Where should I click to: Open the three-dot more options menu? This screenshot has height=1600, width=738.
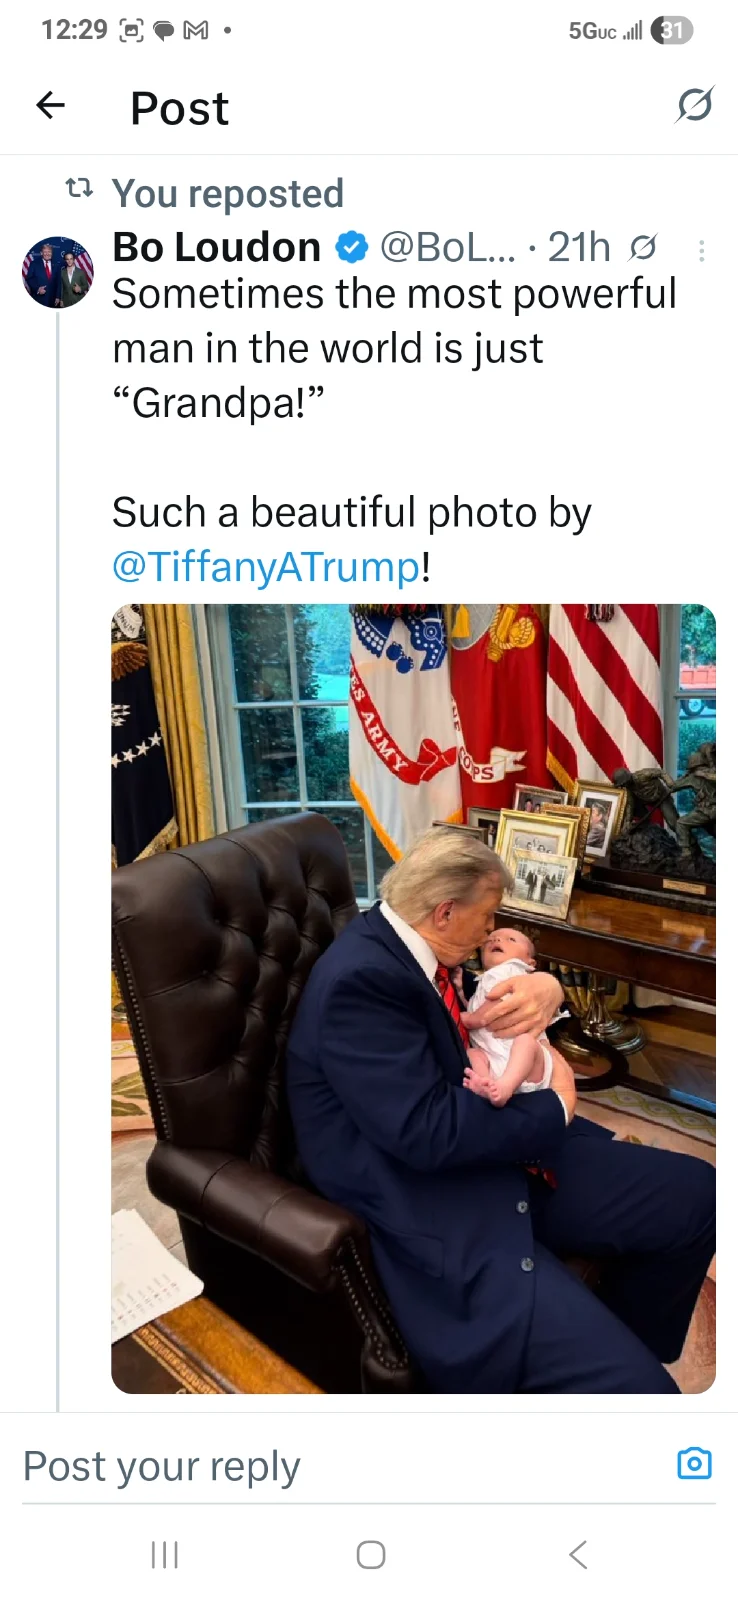click(x=702, y=250)
